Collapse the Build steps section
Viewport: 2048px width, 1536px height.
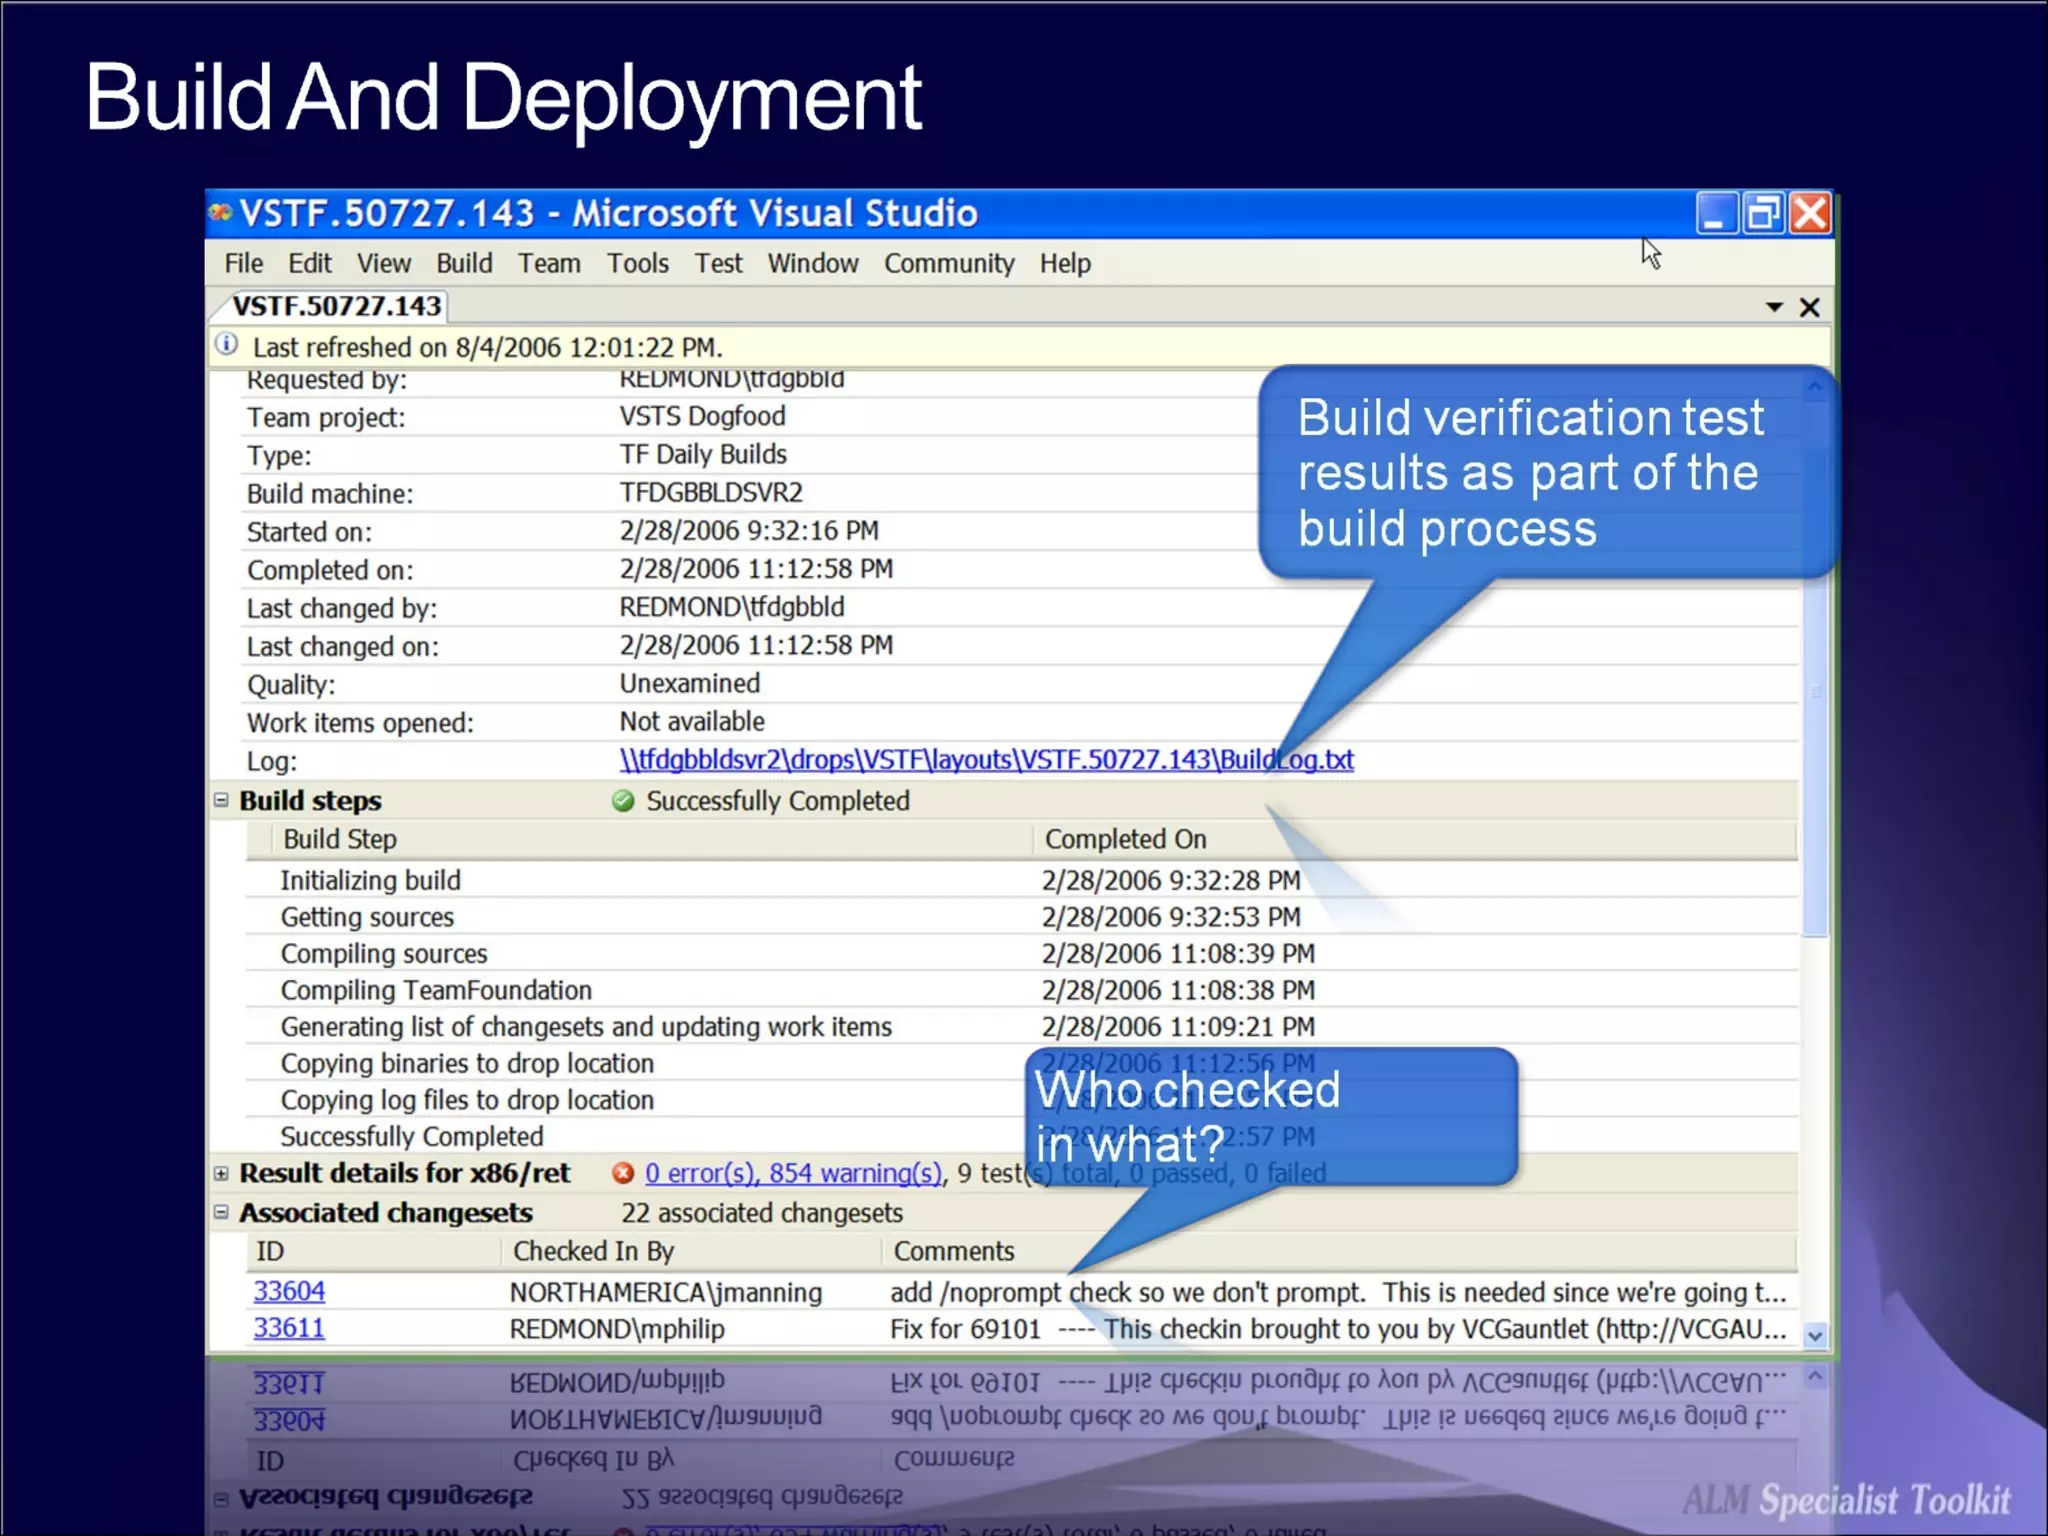pyautogui.click(x=221, y=800)
